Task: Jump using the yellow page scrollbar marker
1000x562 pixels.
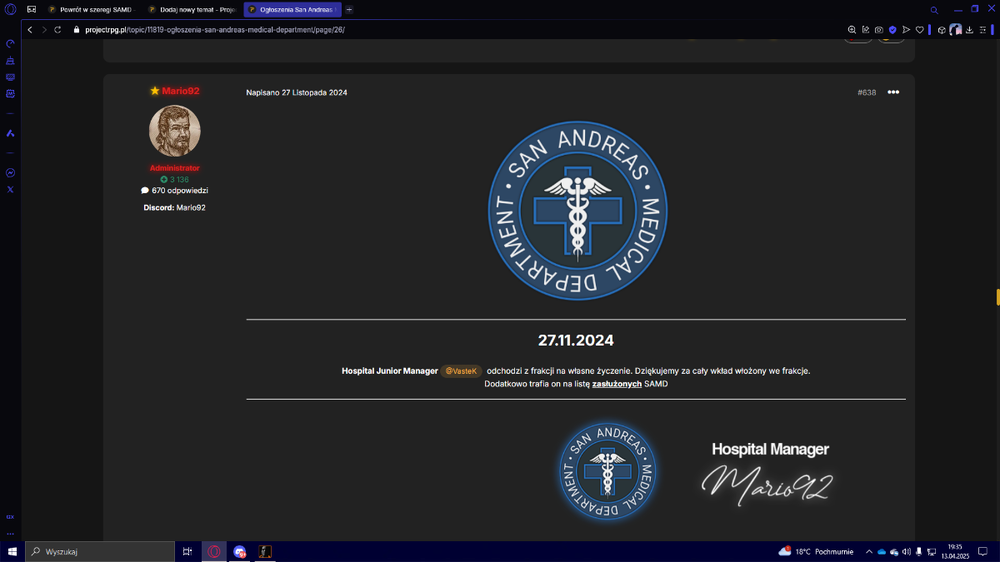Action: point(997,297)
